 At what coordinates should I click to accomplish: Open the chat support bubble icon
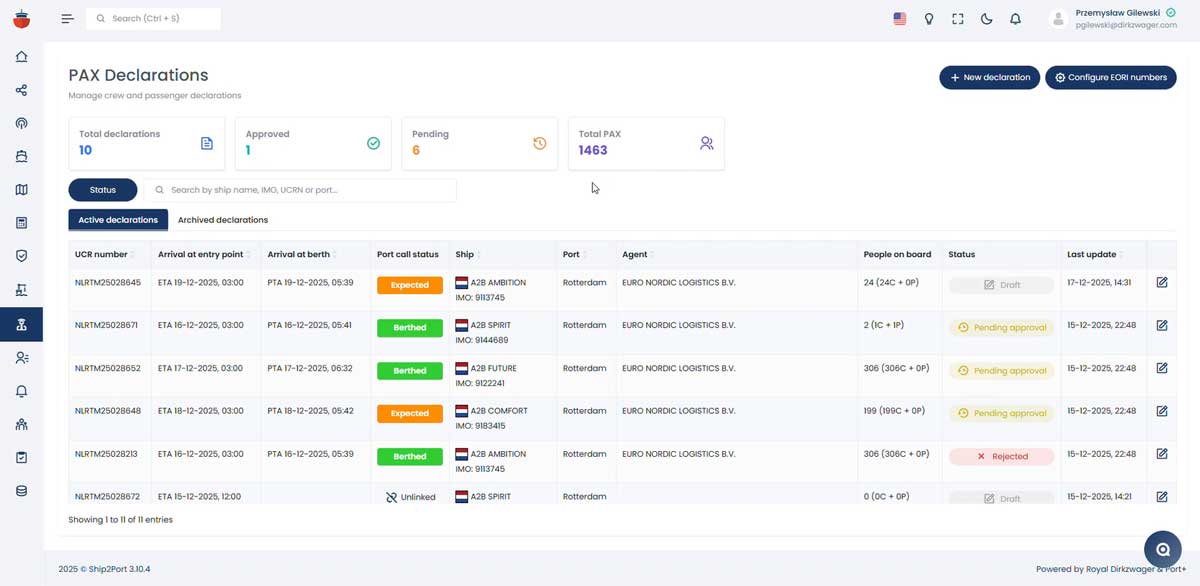(x=1162, y=549)
